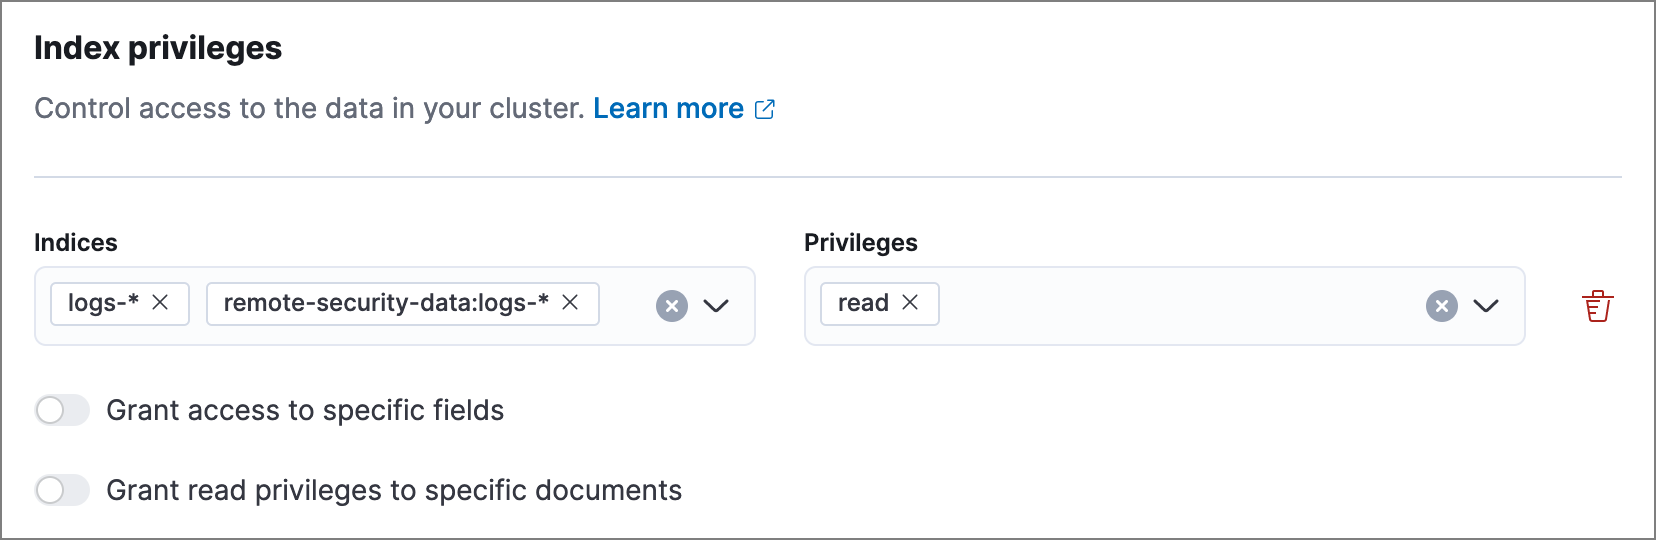Enable Grant access to specific fields
The image size is (1656, 540).
pyautogui.click(x=62, y=410)
